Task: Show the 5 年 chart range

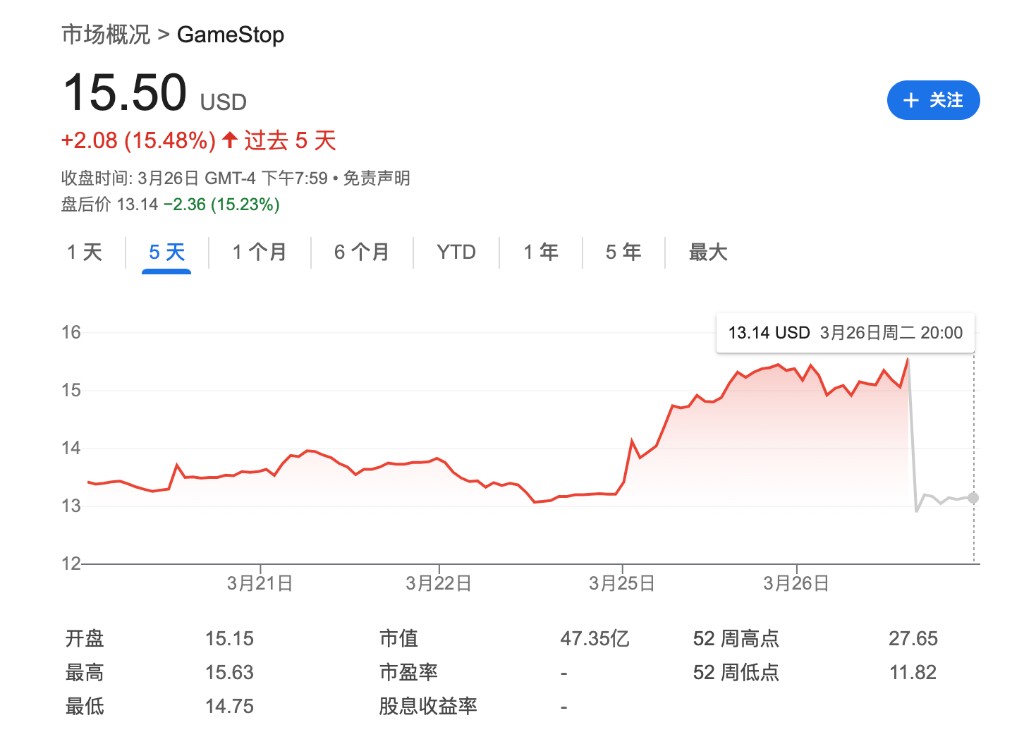Action: click(623, 252)
